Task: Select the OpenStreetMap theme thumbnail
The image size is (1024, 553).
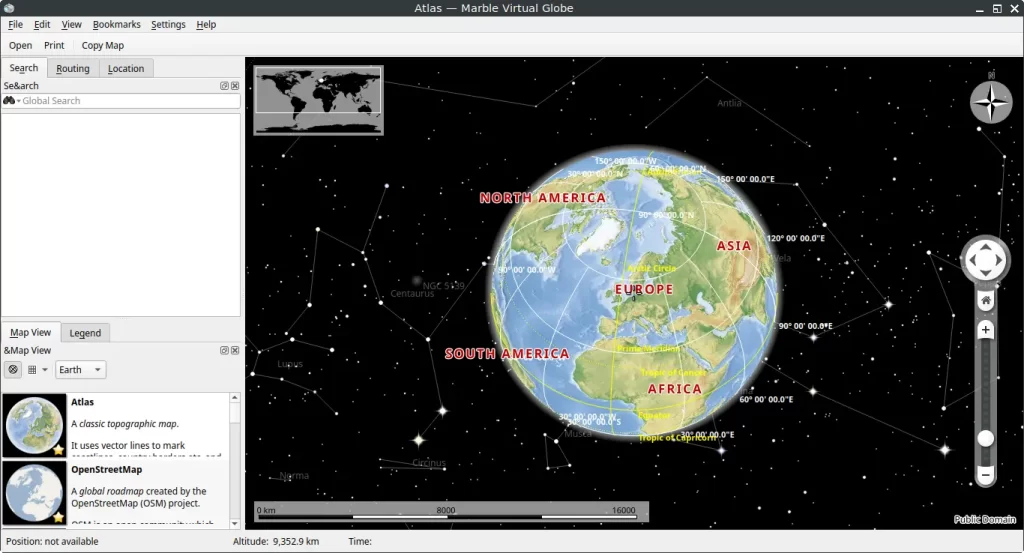Action: (34, 493)
